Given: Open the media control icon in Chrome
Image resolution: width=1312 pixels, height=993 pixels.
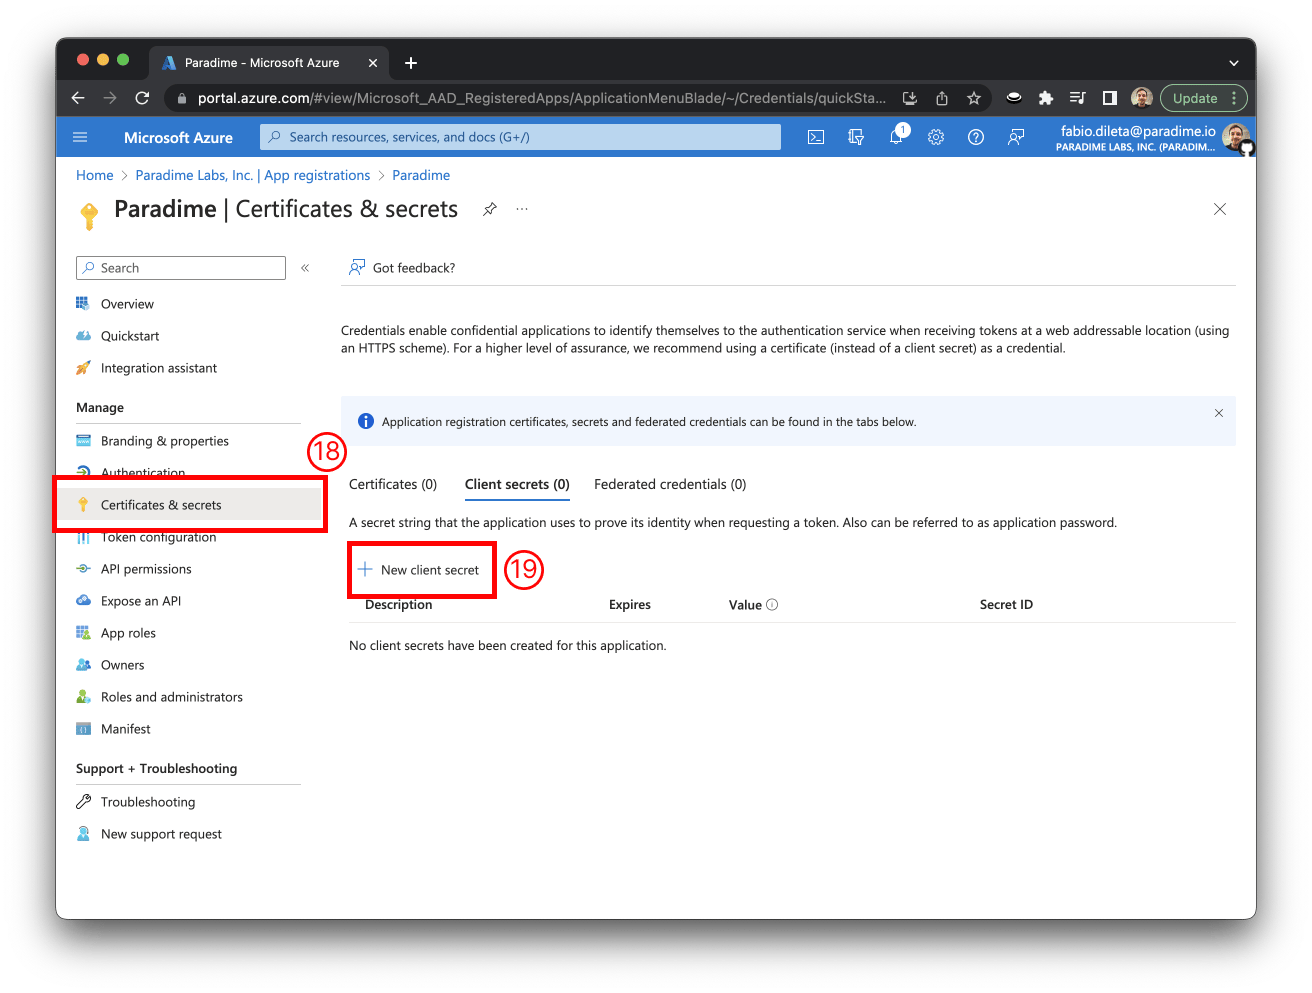Looking at the screenshot, I should pos(1078,98).
